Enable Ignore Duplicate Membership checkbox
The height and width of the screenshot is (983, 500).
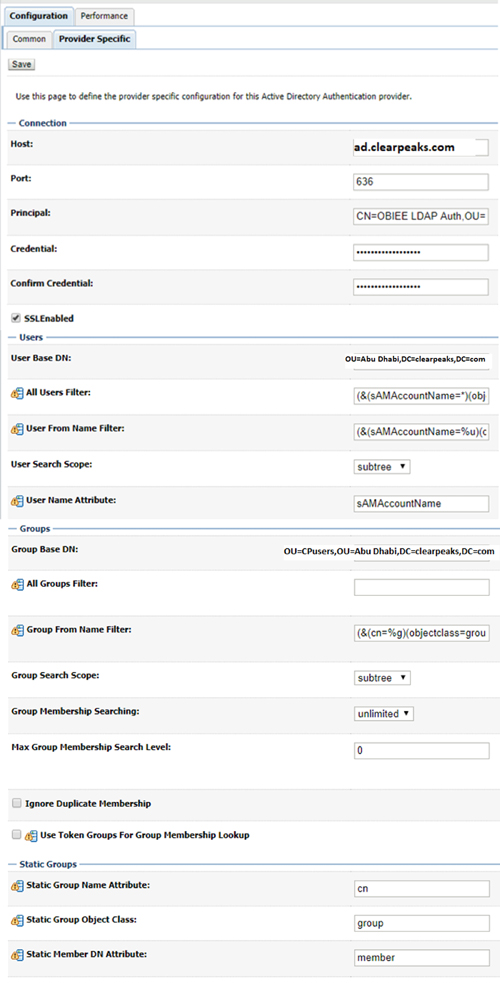17,803
